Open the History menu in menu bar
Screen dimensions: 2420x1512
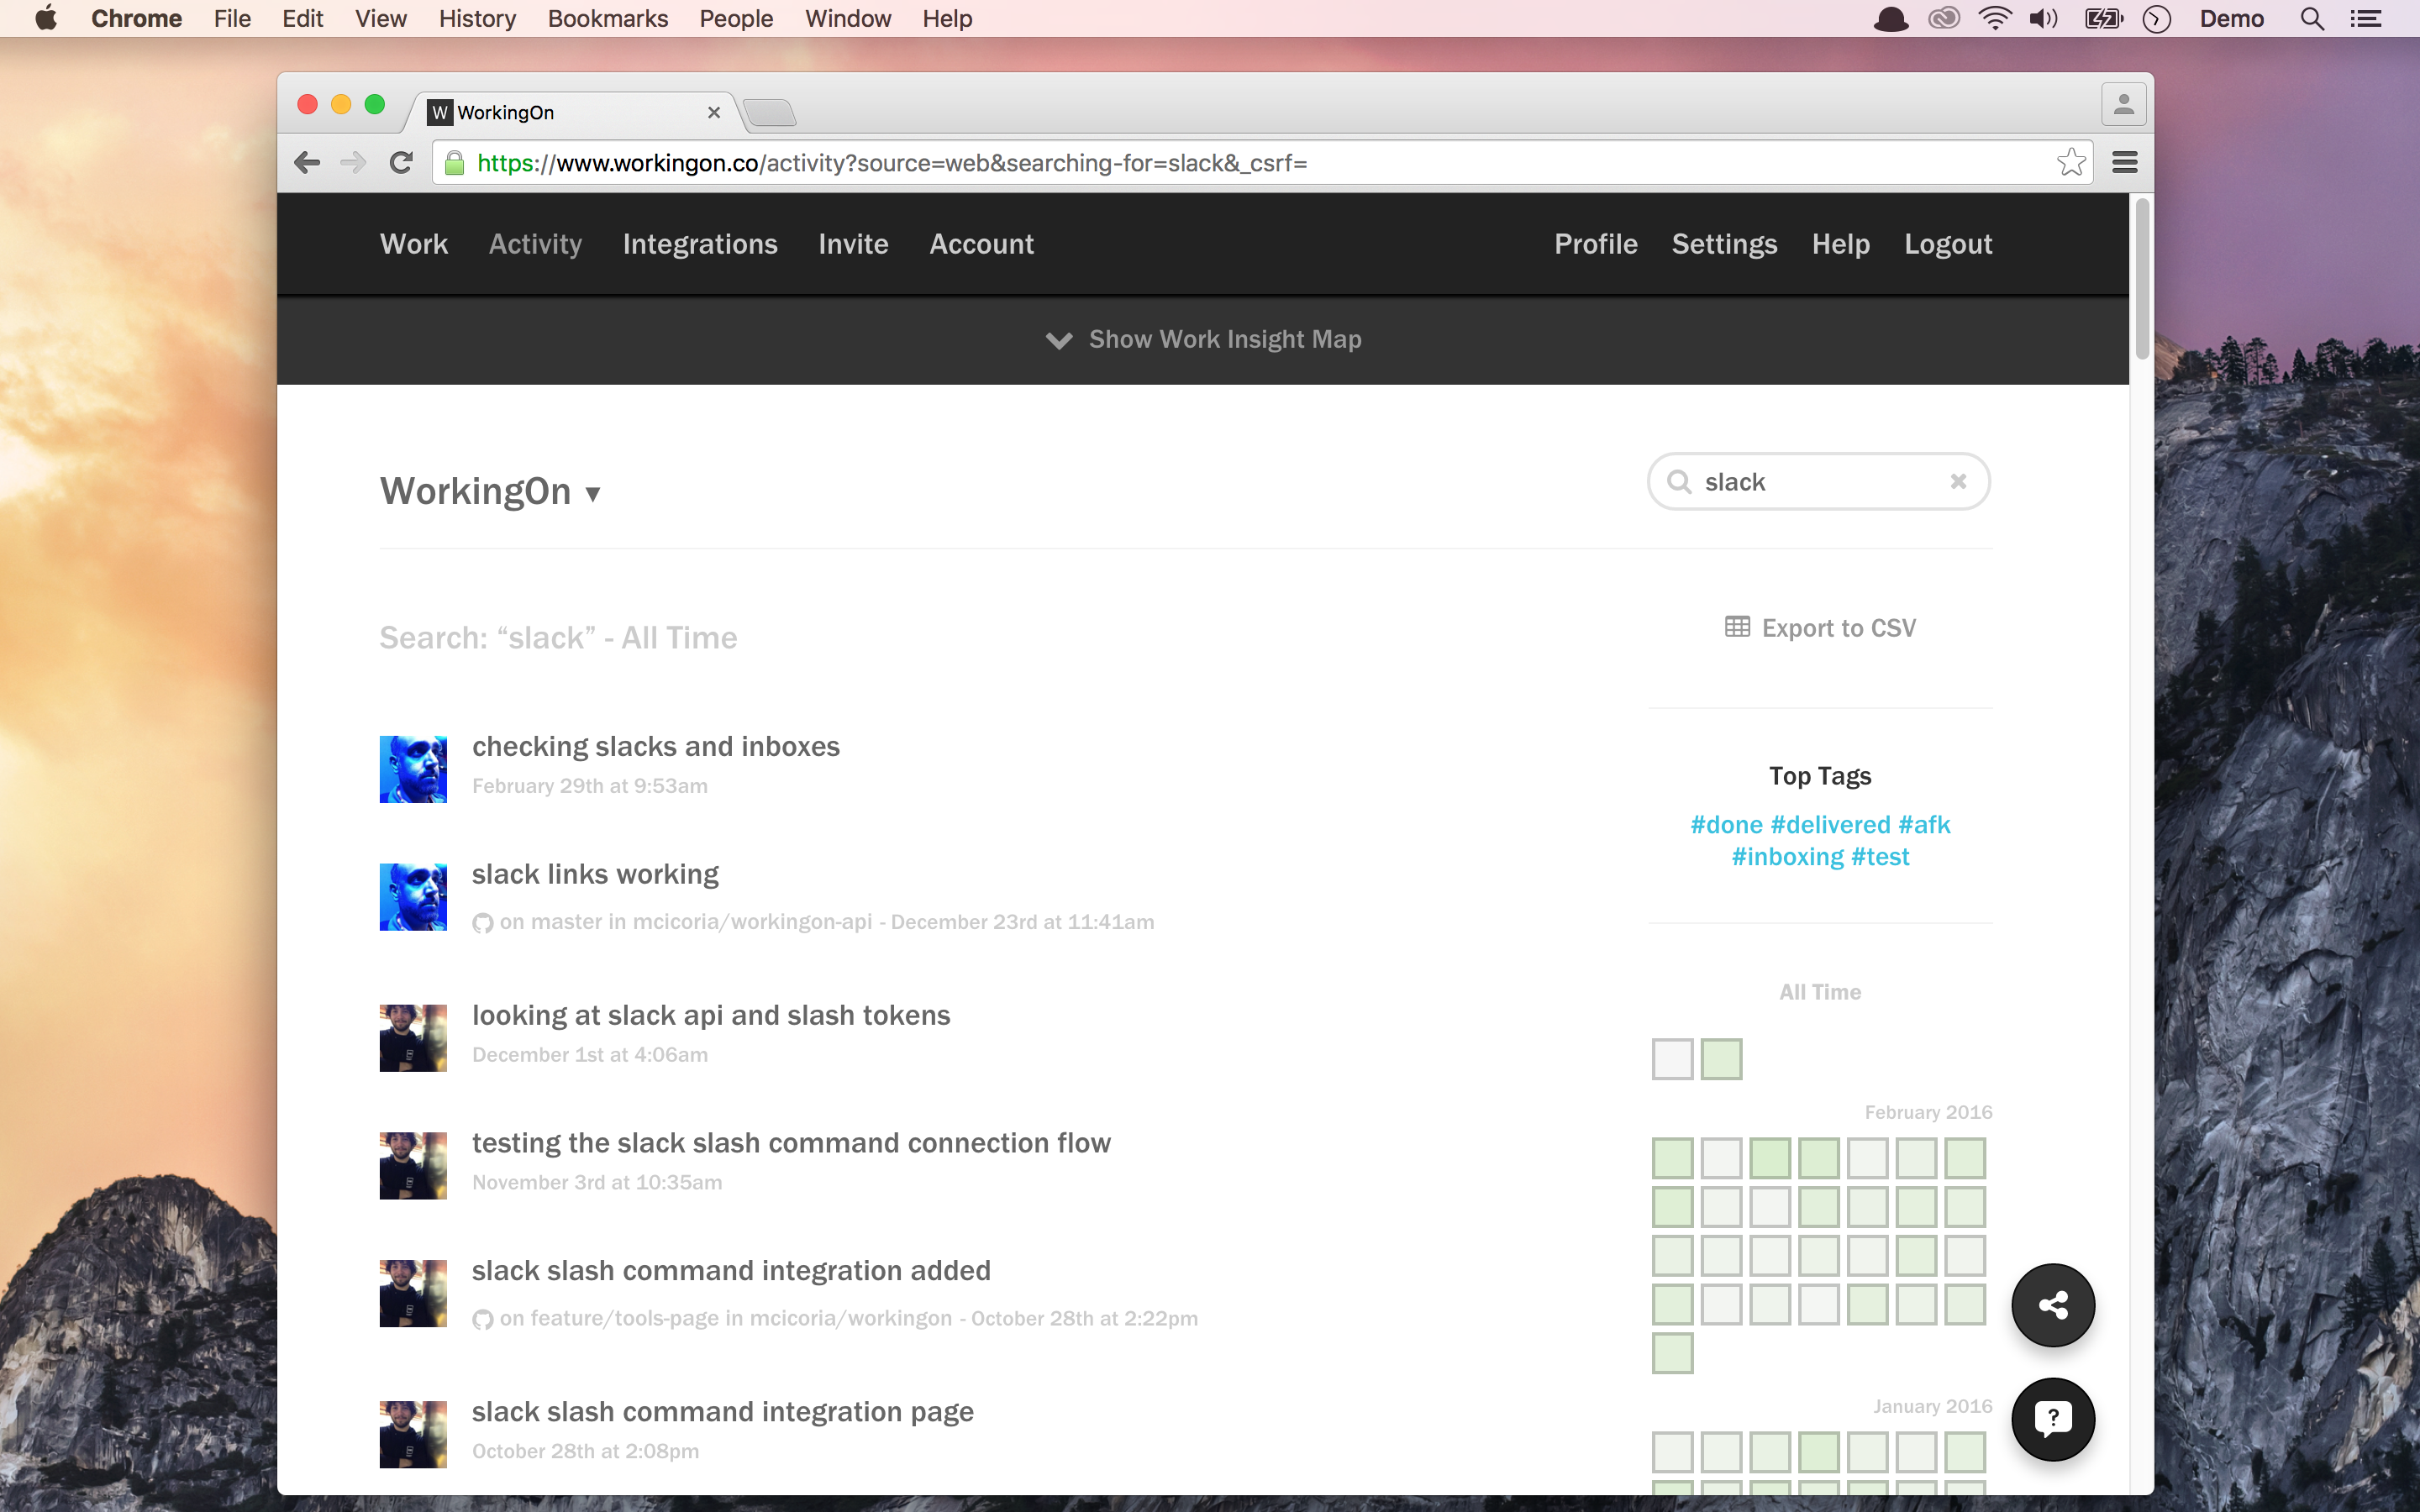[477, 18]
